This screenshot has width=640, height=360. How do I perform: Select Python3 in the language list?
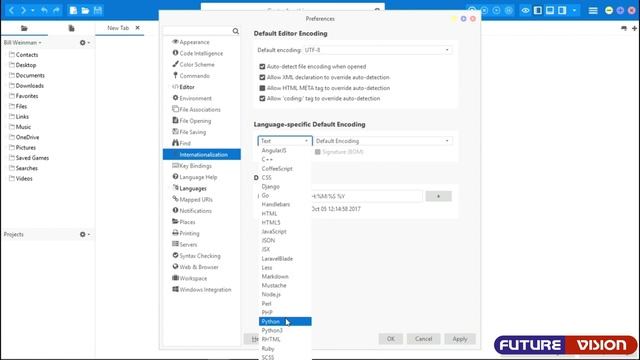point(285,331)
